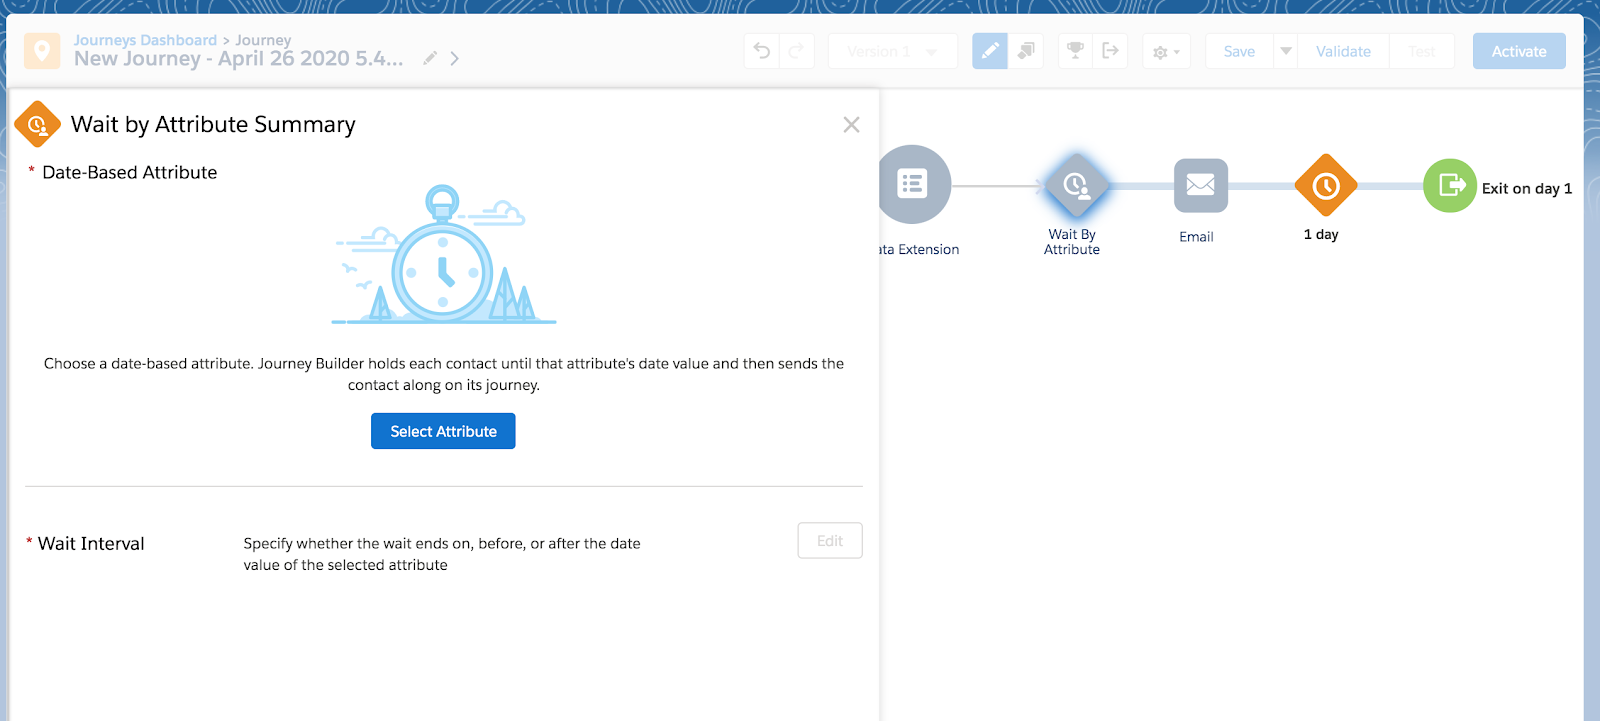The height and width of the screenshot is (721, 1600).
Task: Click the 'Wait Interval' label
Action: click(x=91, y=543)
